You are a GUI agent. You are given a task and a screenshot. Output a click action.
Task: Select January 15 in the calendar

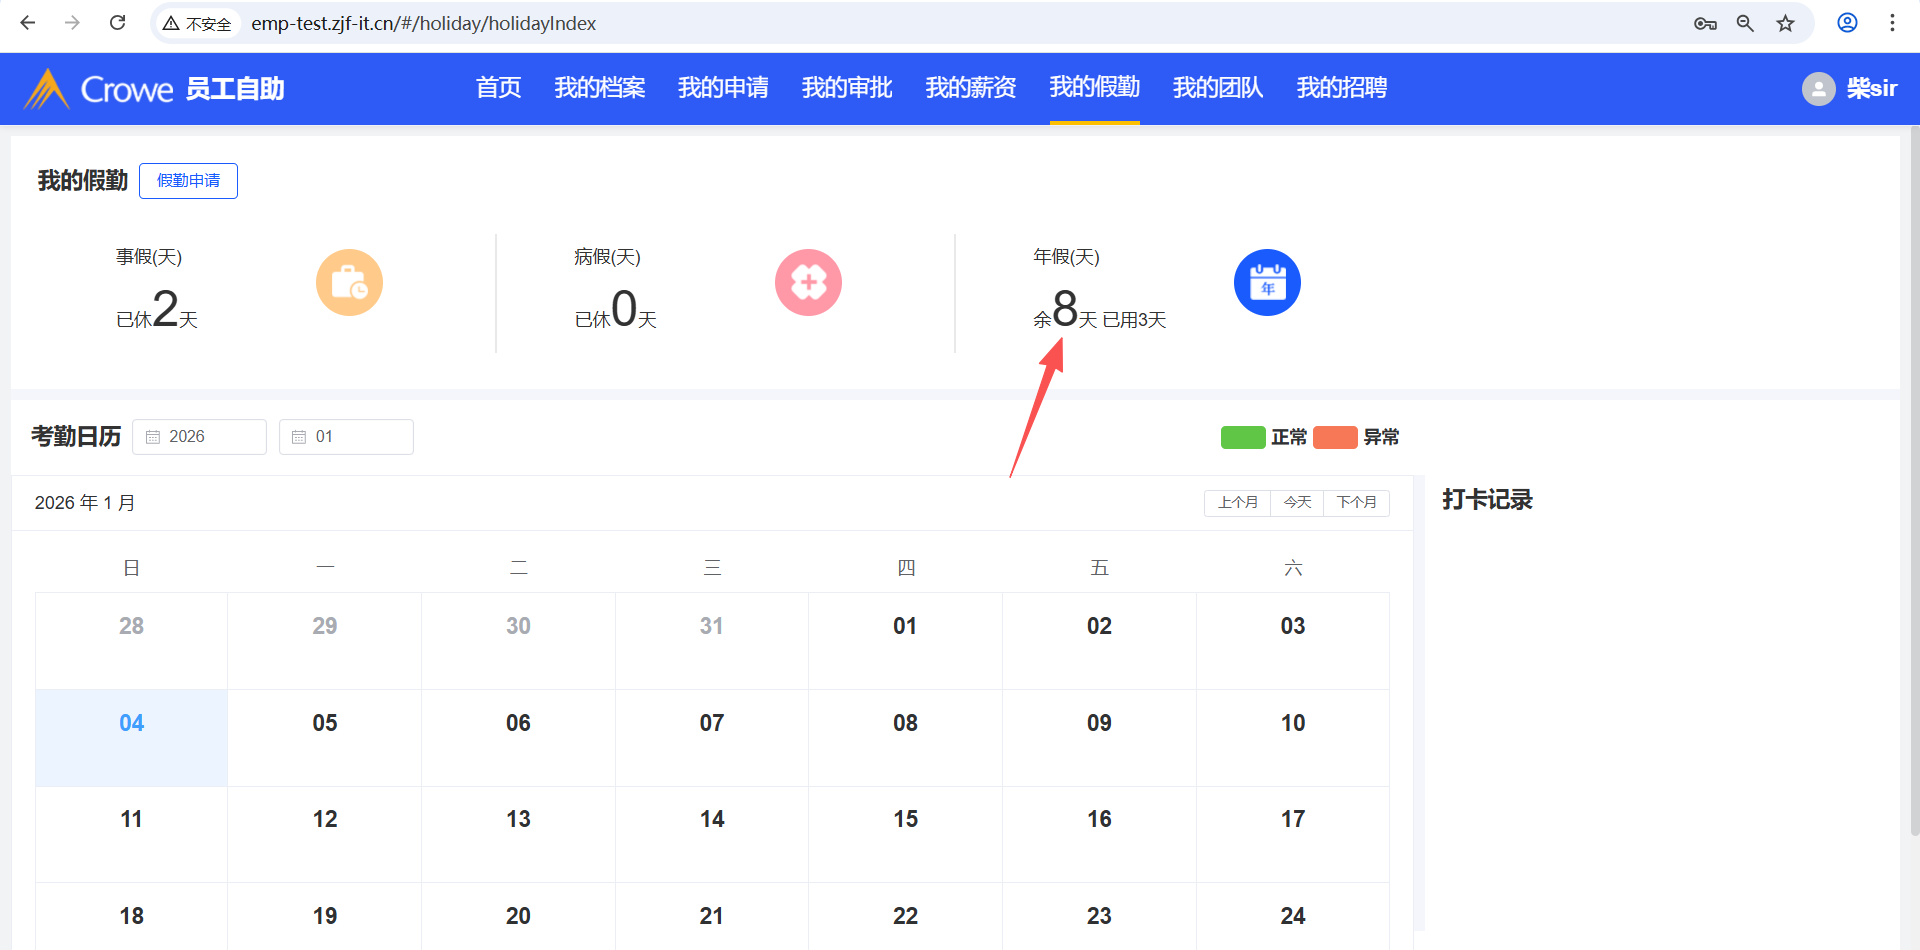(x=905, y=820)
